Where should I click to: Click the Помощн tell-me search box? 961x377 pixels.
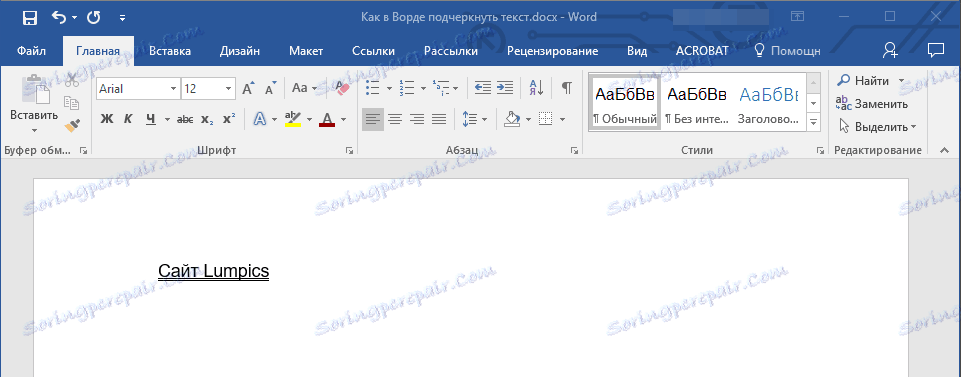tap(788, 51)
